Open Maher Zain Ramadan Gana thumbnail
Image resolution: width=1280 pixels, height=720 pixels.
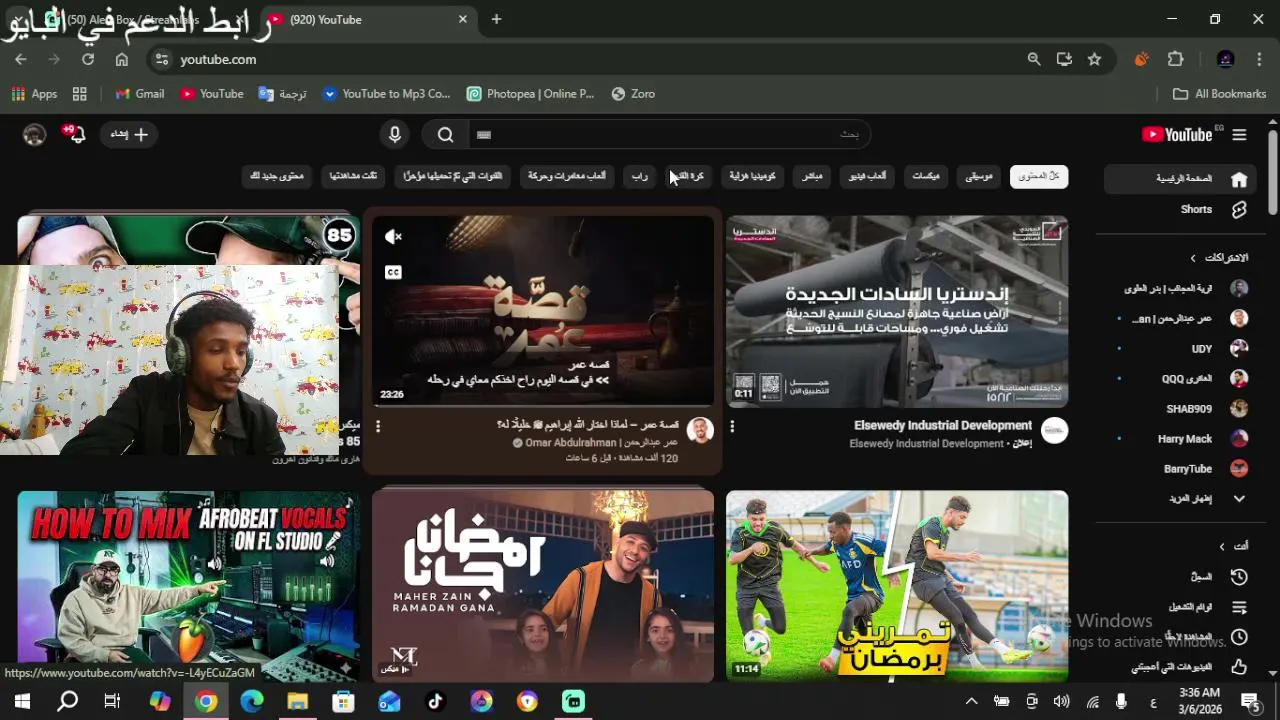click(543, 586)
